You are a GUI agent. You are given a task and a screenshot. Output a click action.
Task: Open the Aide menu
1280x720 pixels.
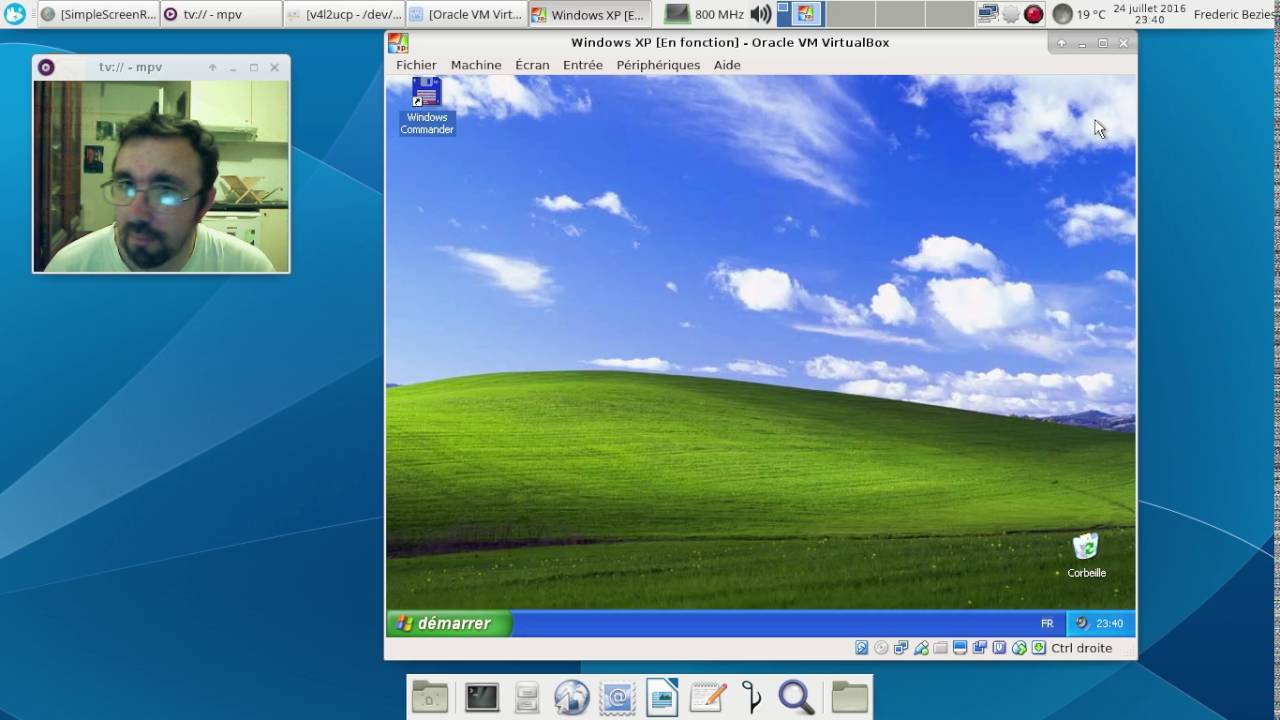pyautogui.click(x=727, y=65)
